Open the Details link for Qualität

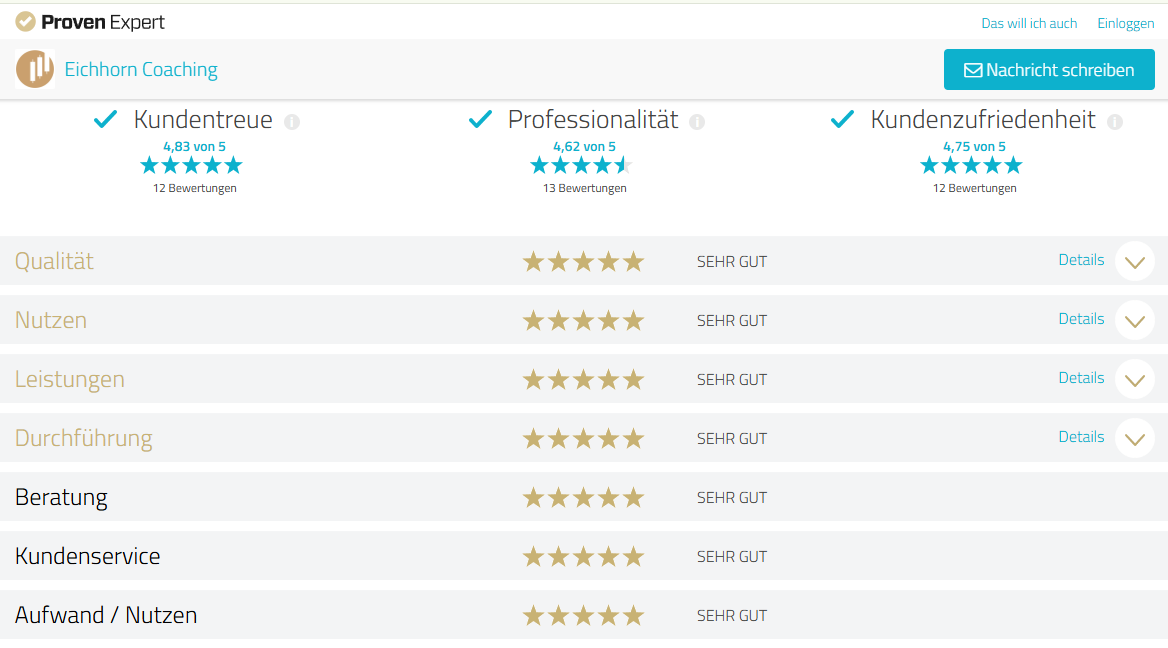1081,260
